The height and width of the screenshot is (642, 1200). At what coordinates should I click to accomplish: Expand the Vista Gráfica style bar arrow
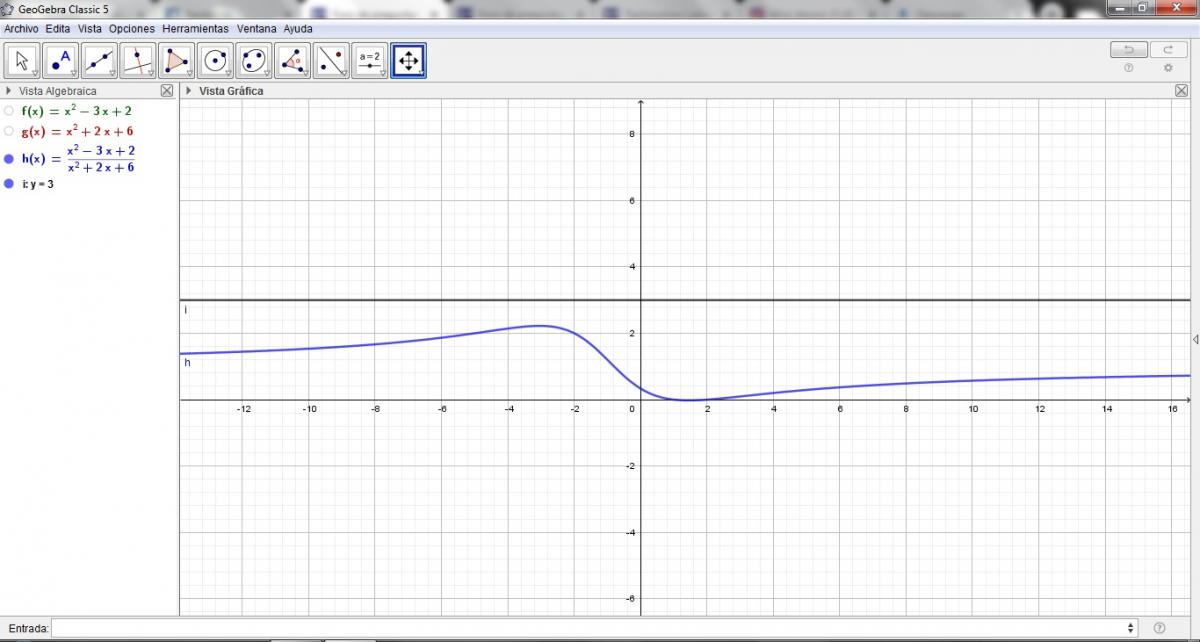[x=189, y=91]
